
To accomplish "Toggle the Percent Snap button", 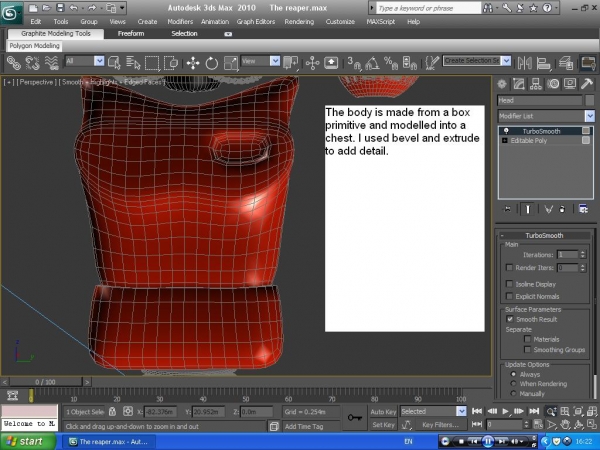I will click(391, 63).
